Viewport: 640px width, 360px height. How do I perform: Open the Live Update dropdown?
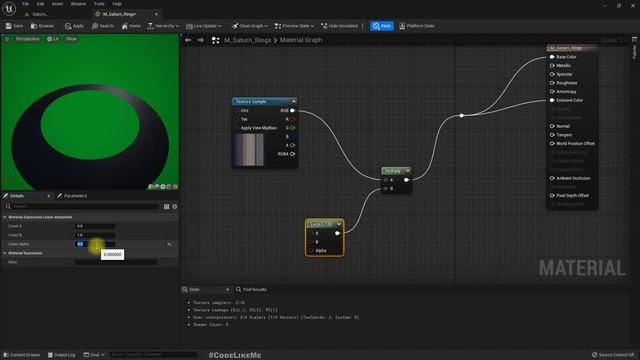coord(203,26)
